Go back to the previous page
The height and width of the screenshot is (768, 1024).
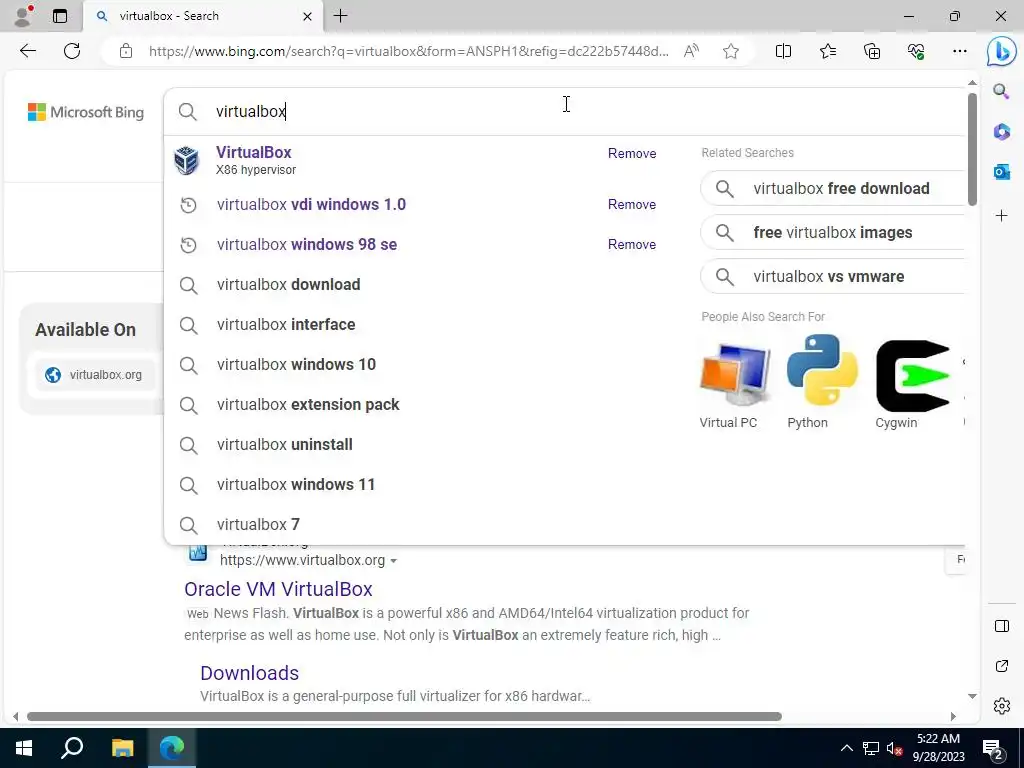point(27,51)
